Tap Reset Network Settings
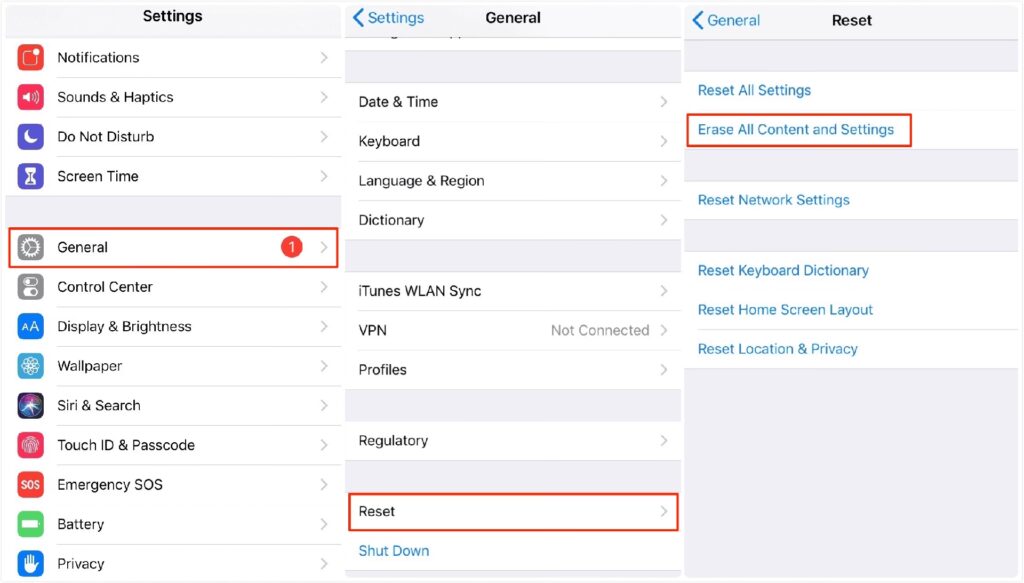 [x=774, y=200]
